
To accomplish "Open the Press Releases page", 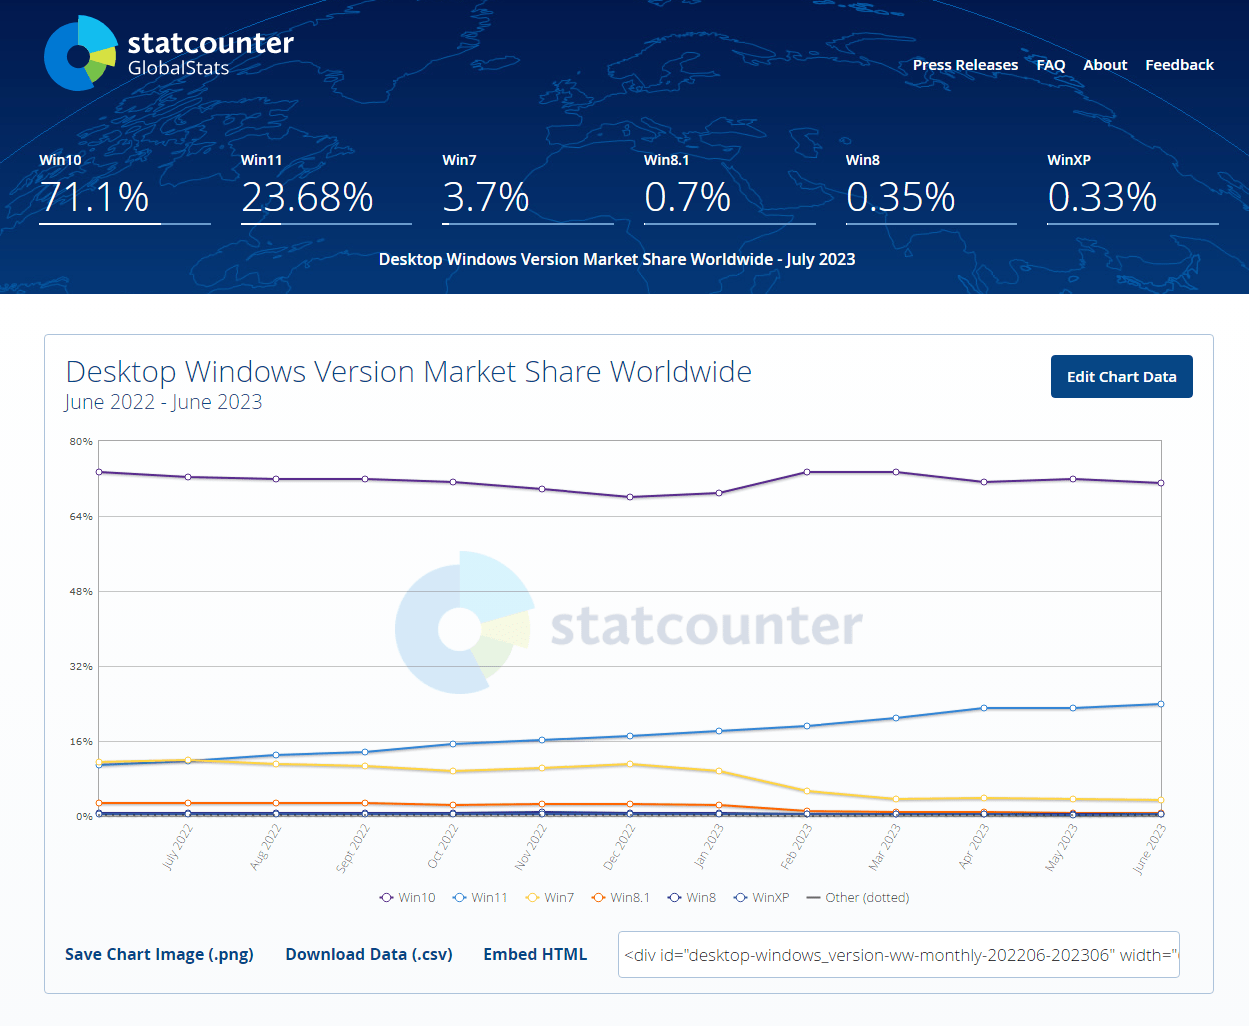I will click(965, 64).
